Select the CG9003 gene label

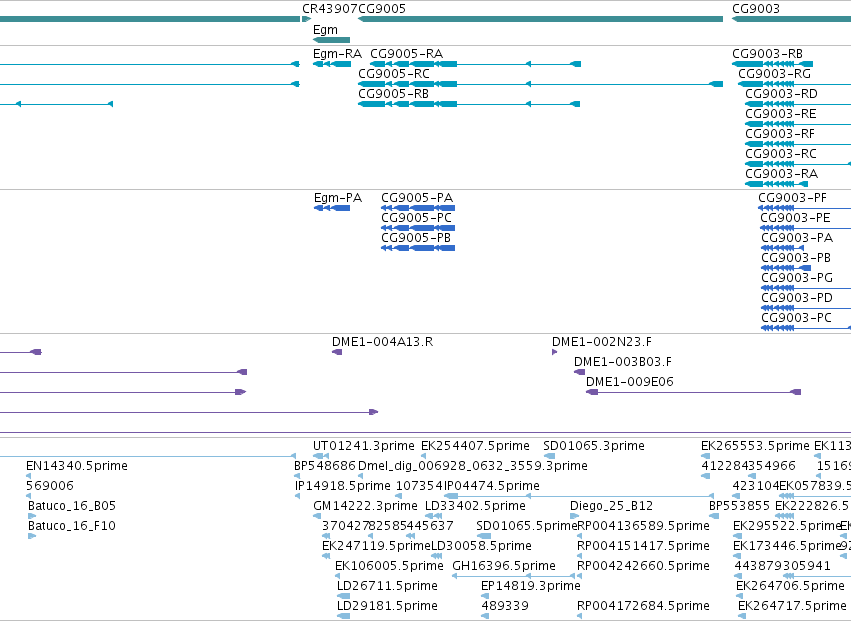click(x=755, y=9)
